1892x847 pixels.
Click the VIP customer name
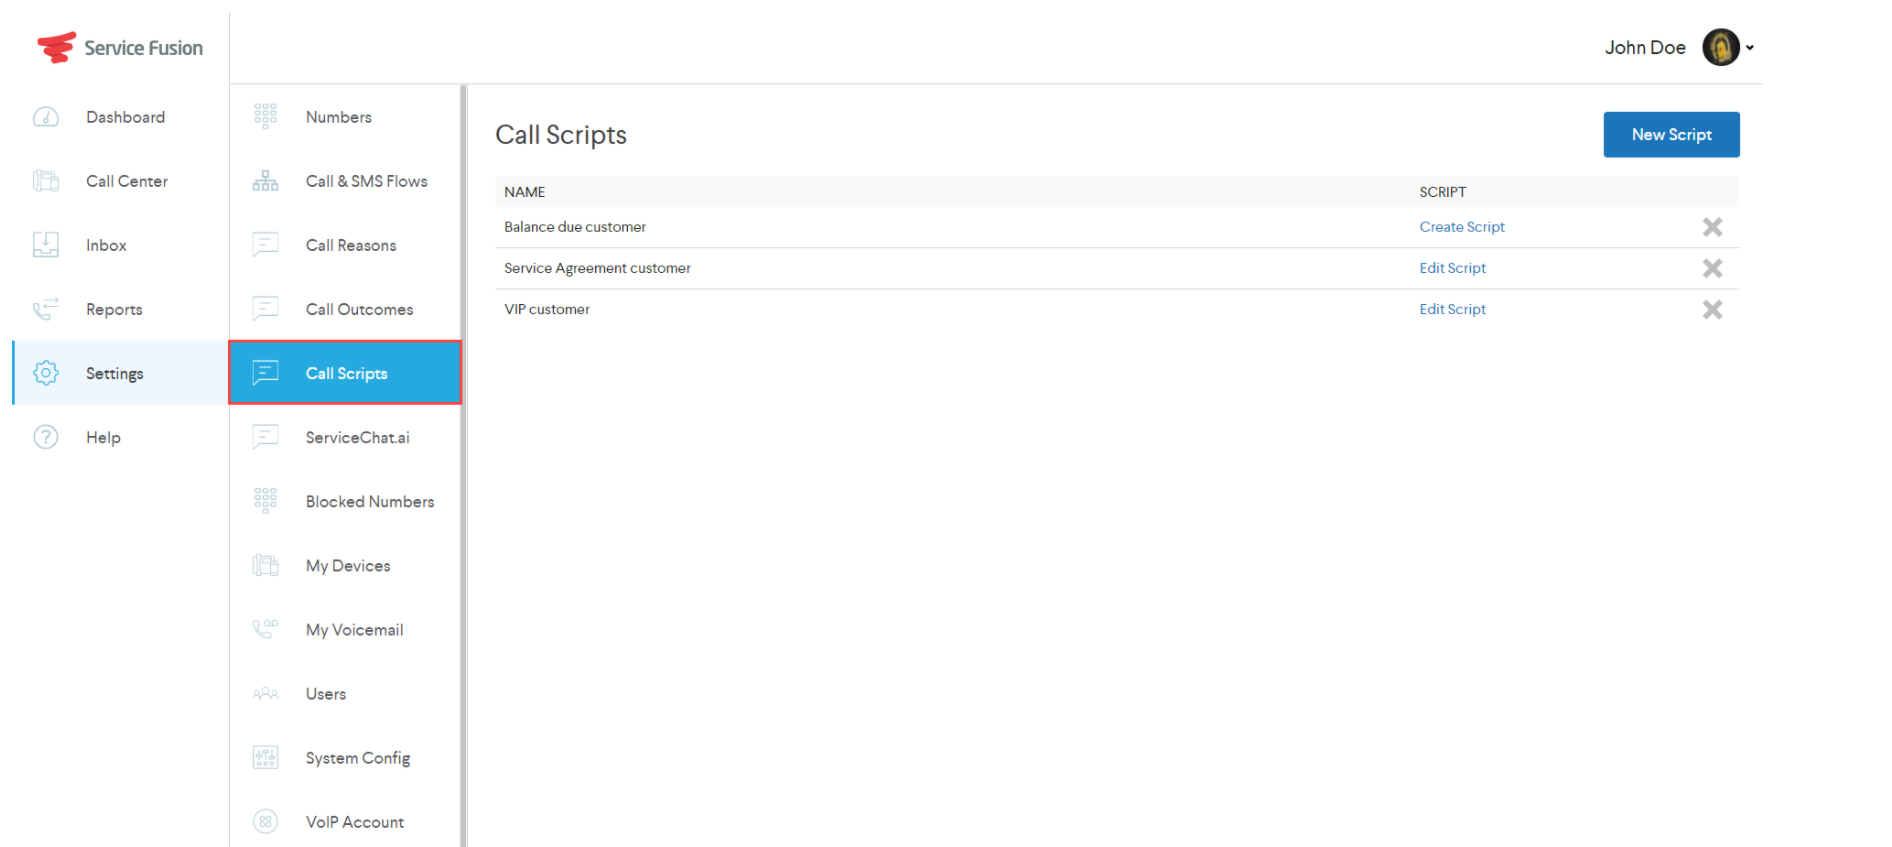click(547, 309)
